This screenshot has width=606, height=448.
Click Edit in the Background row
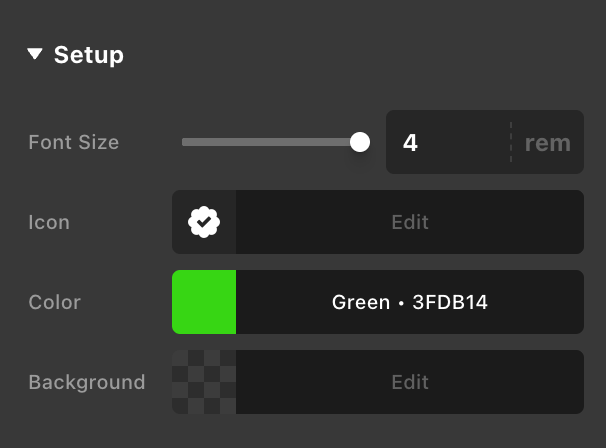click(410, 382)
